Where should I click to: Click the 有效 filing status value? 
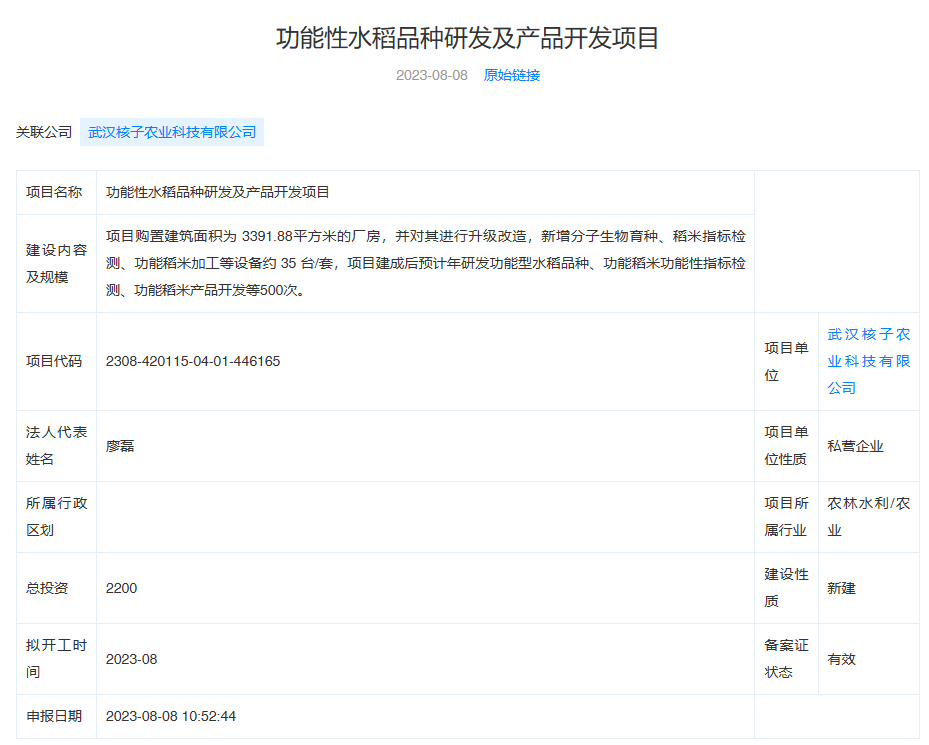(841, 659)
